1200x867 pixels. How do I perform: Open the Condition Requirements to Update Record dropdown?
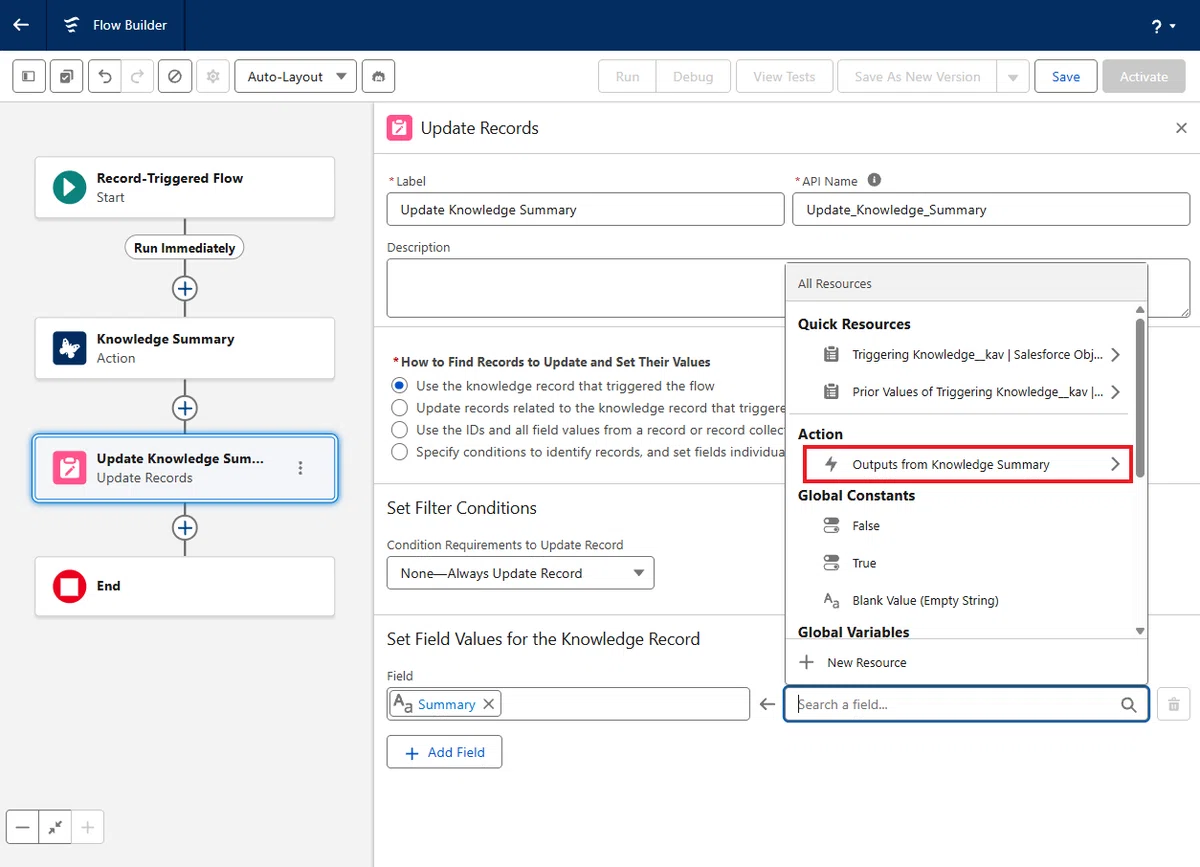pos(520,573)
